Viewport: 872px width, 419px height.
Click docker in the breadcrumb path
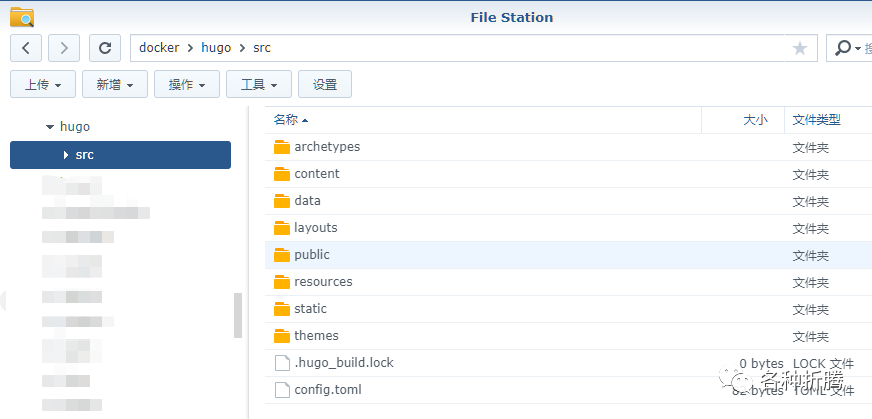click(x=159, y=48)
